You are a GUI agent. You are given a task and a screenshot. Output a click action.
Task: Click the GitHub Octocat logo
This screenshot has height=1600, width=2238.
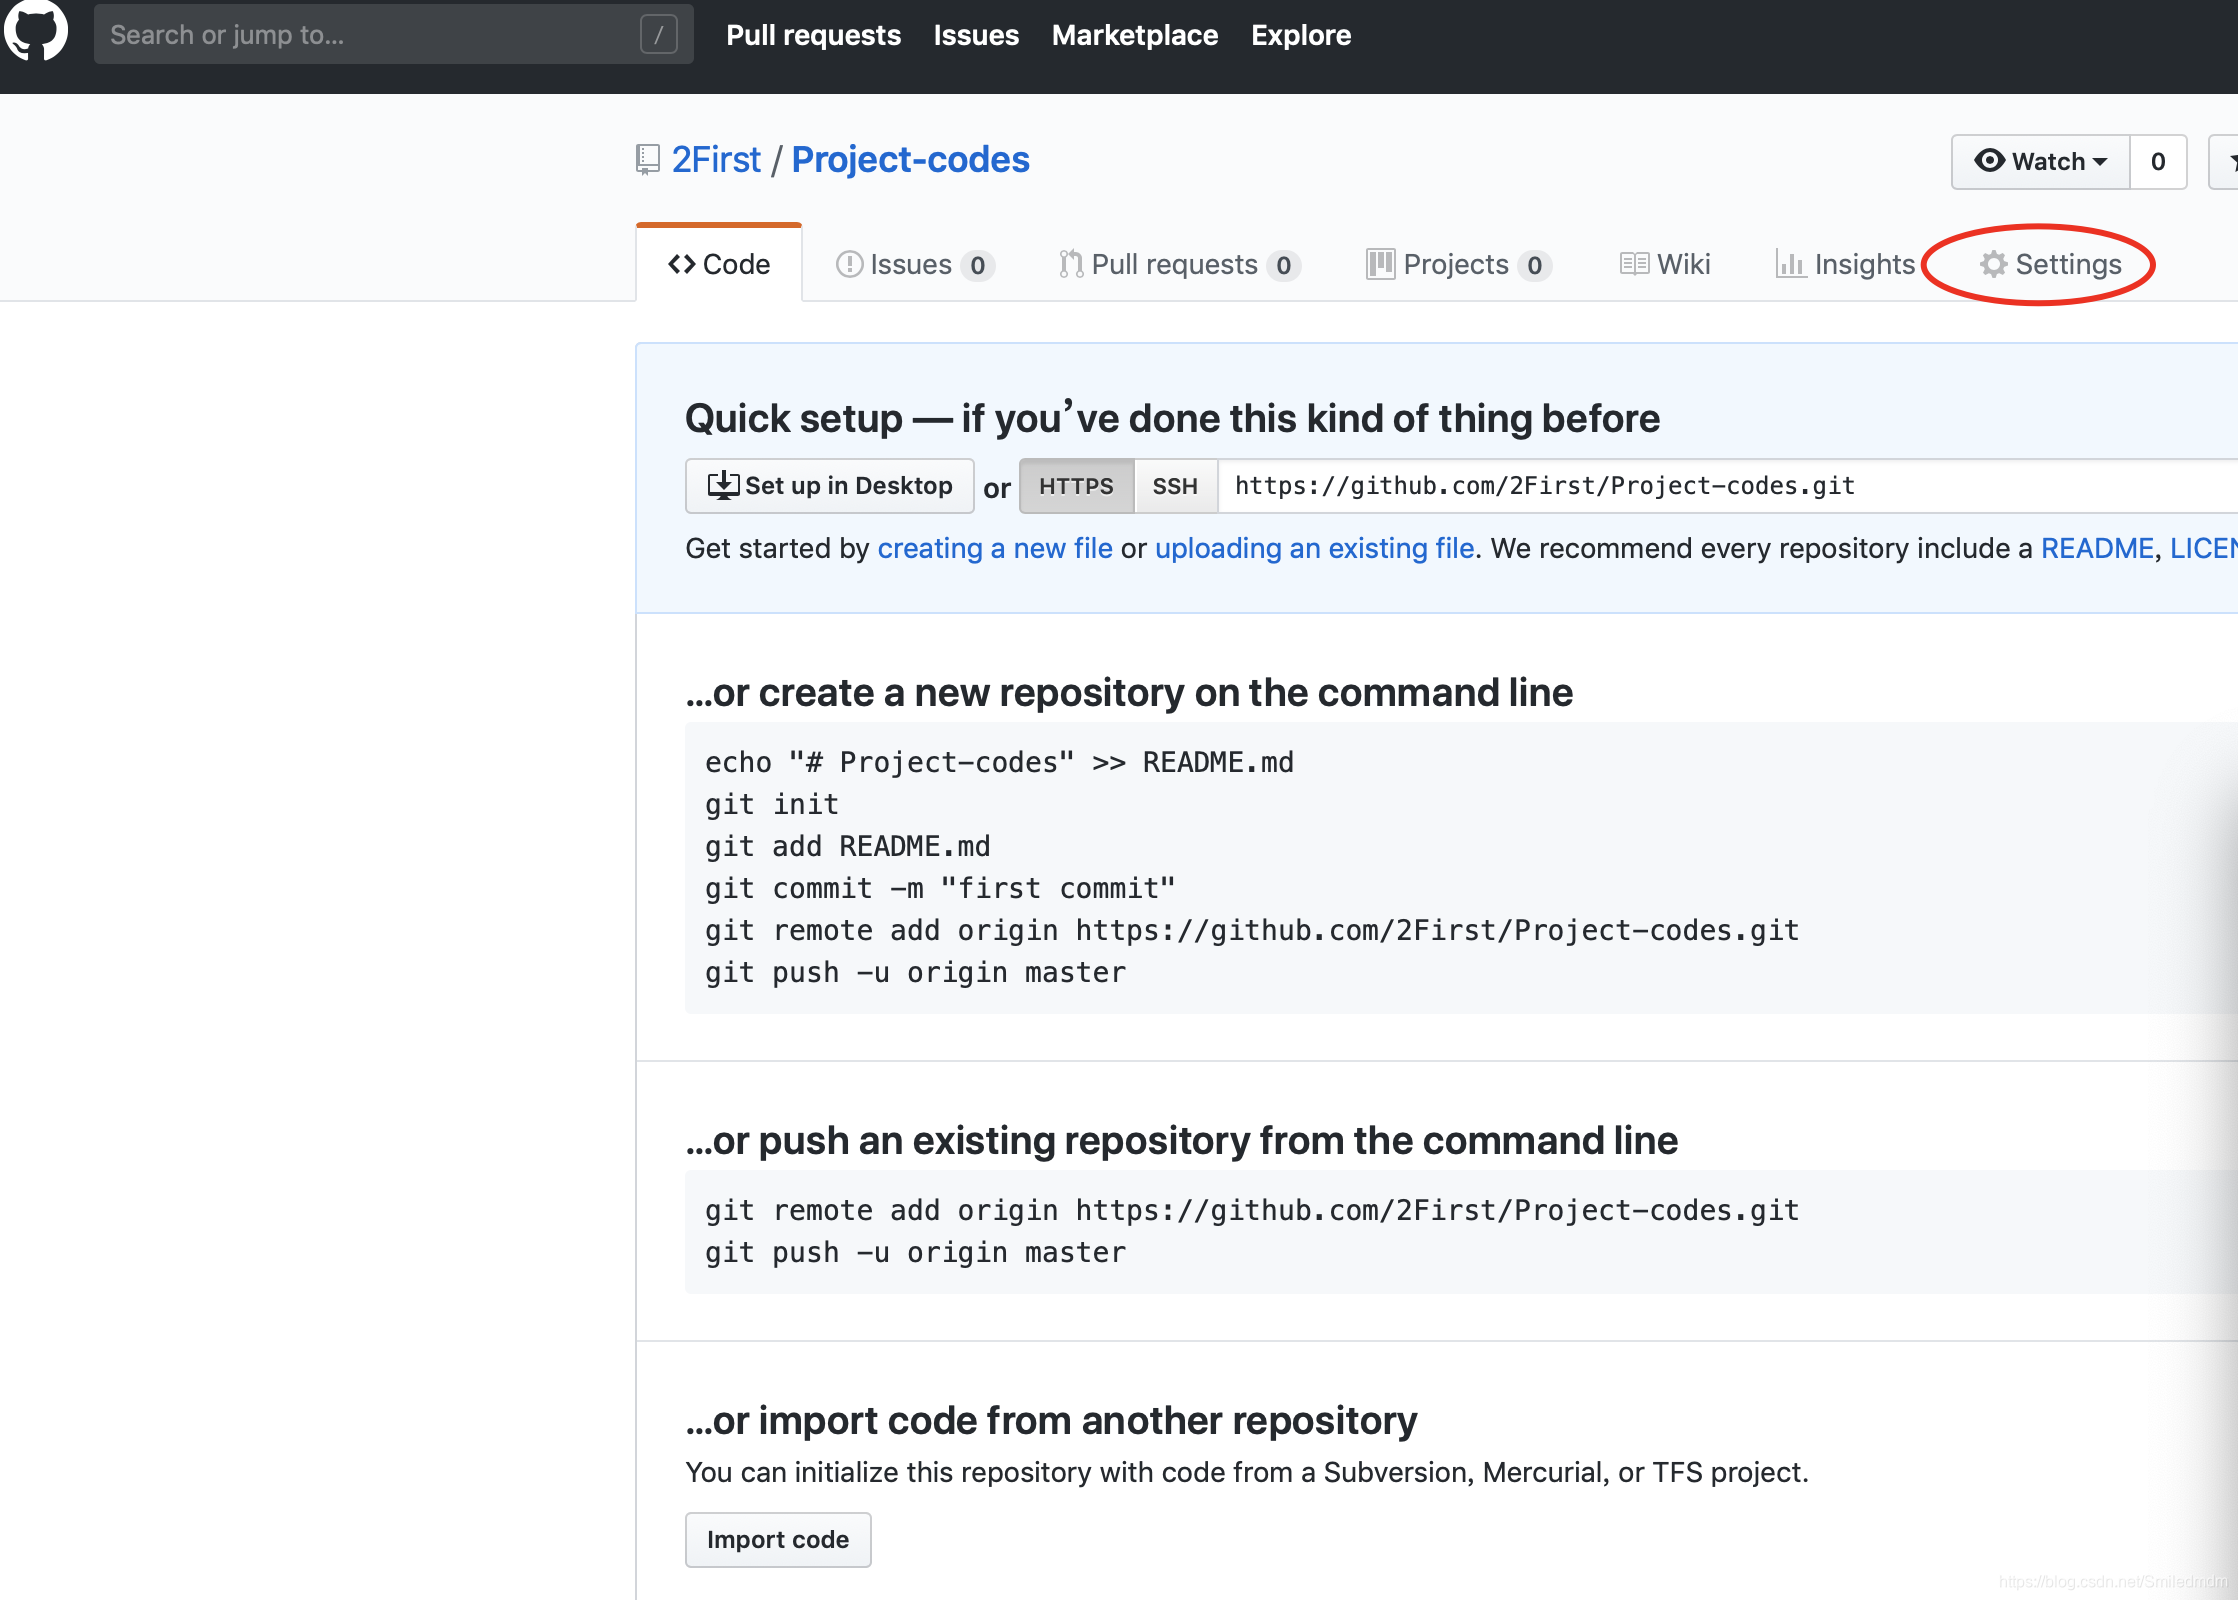36,30
